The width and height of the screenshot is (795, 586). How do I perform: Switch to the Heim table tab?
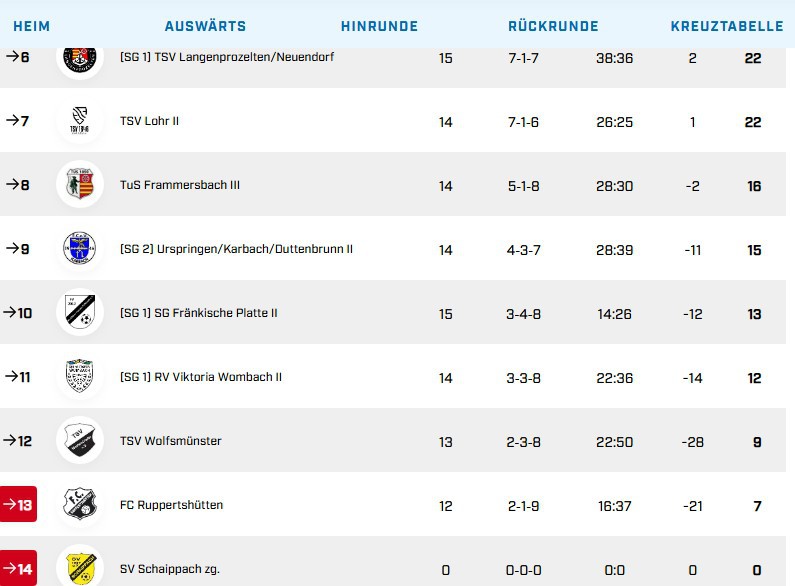coord(31,26)
